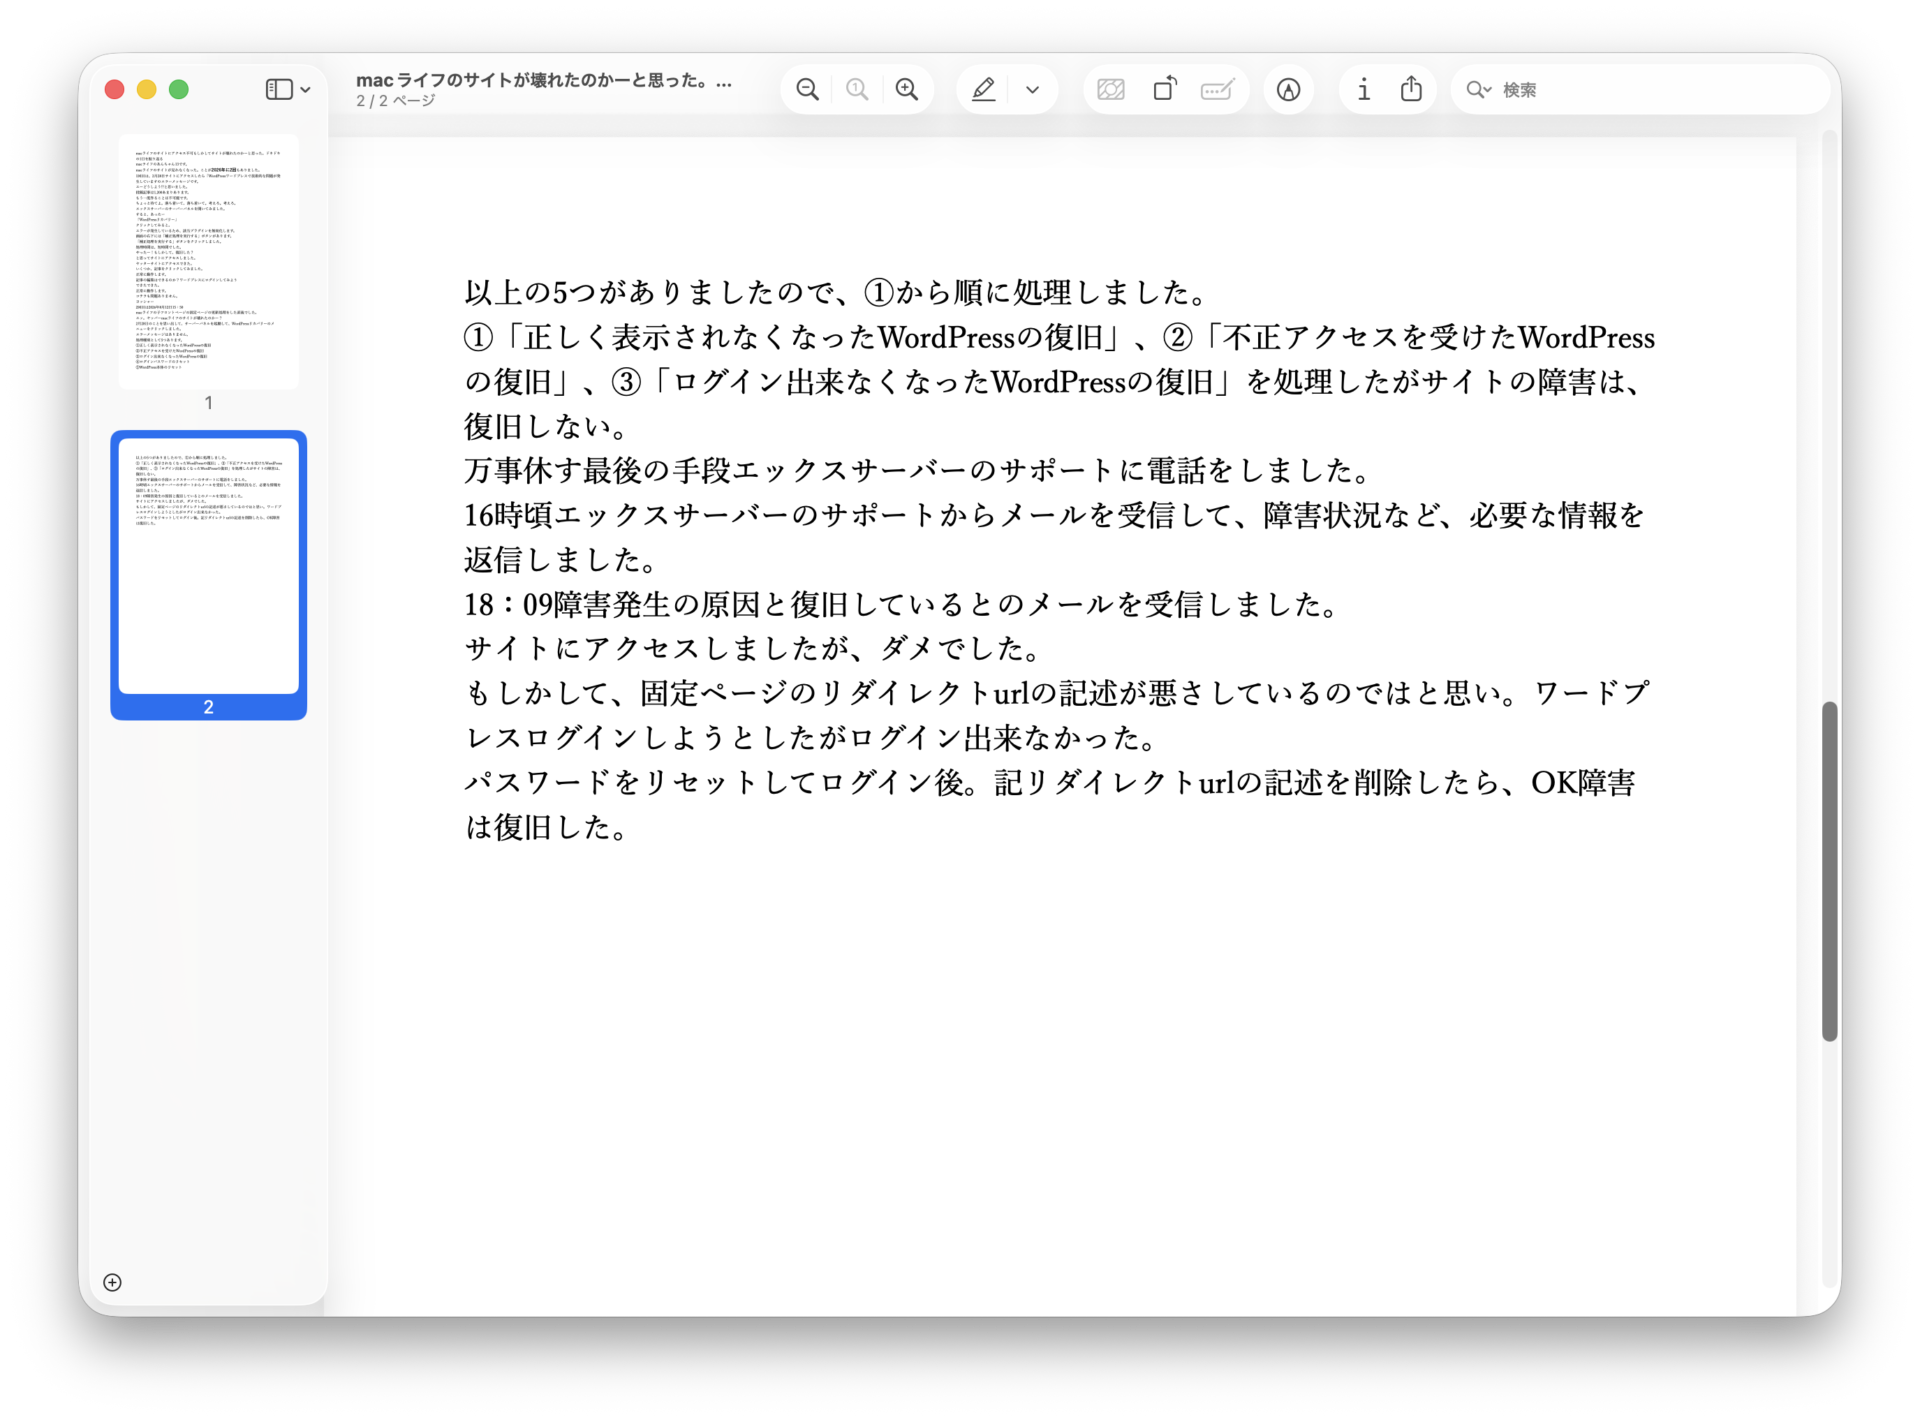The image size is (1920, 1420).
Task: Click the line starting with 以上の5つがありました
Action: pos(838,292)
